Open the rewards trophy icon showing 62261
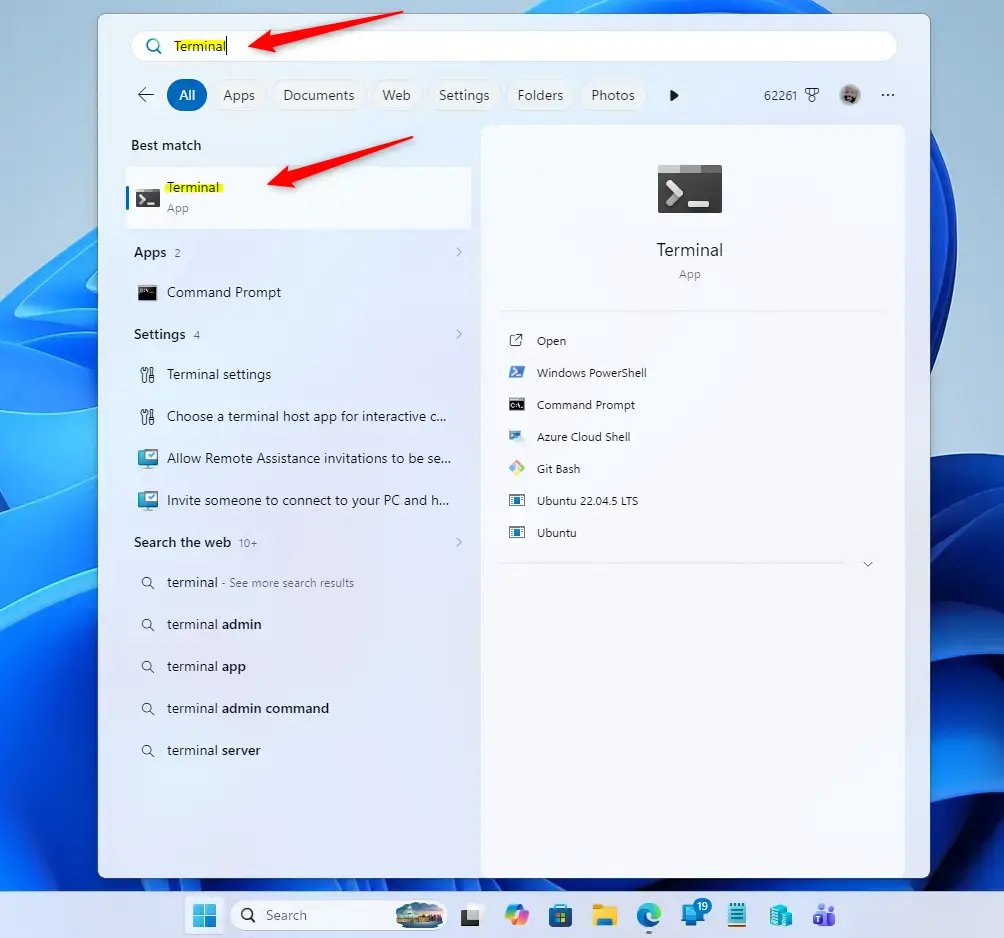Screen dimensions: 1004x938 click(x=812, y=95)
